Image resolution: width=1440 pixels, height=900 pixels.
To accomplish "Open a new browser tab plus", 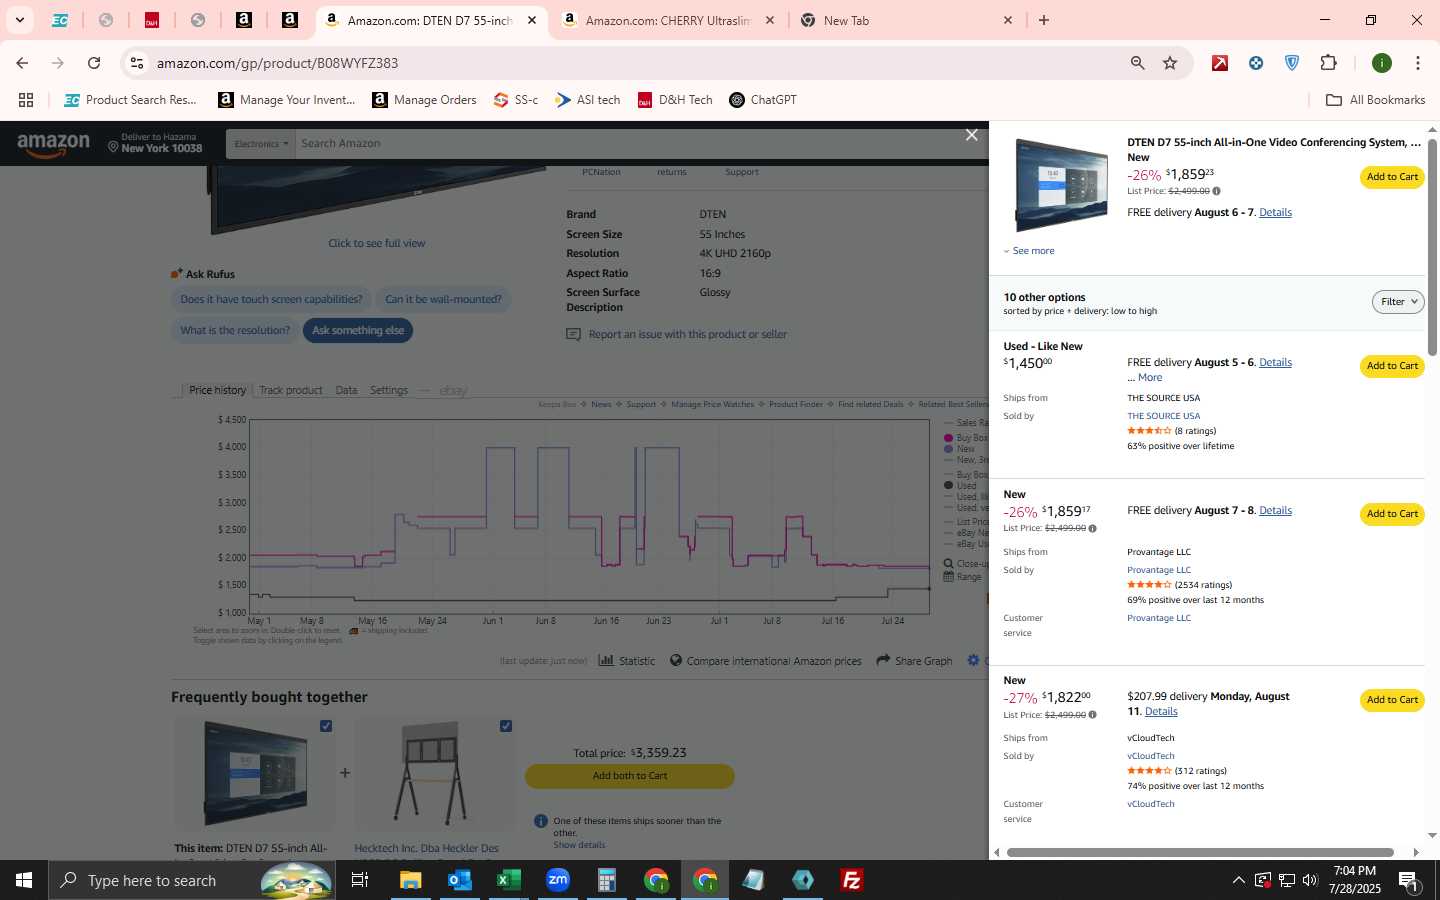I will click(1044, 20).
